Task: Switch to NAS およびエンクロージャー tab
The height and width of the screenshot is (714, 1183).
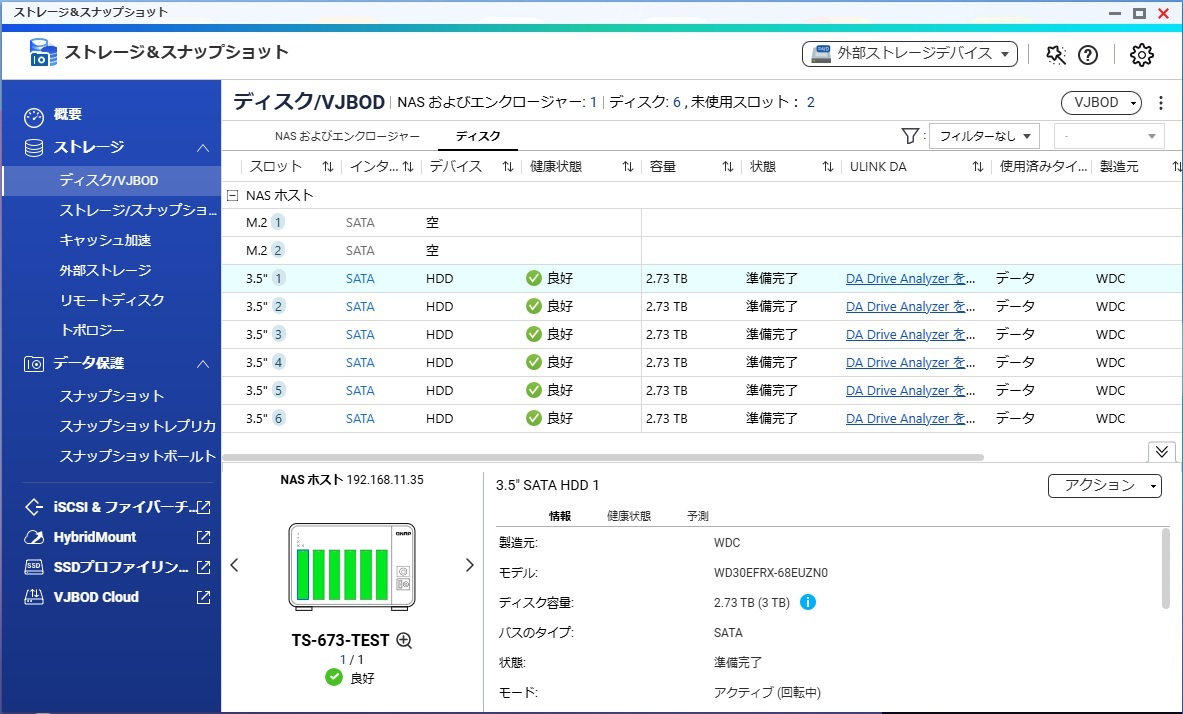Action: (347, 136)
